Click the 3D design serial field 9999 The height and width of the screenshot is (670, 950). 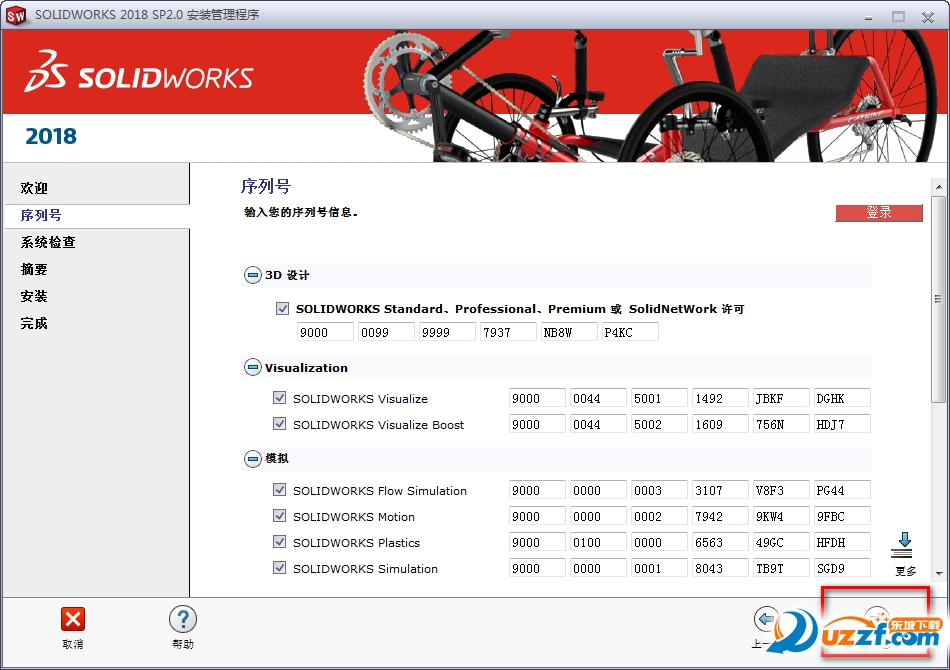(447, 332)
